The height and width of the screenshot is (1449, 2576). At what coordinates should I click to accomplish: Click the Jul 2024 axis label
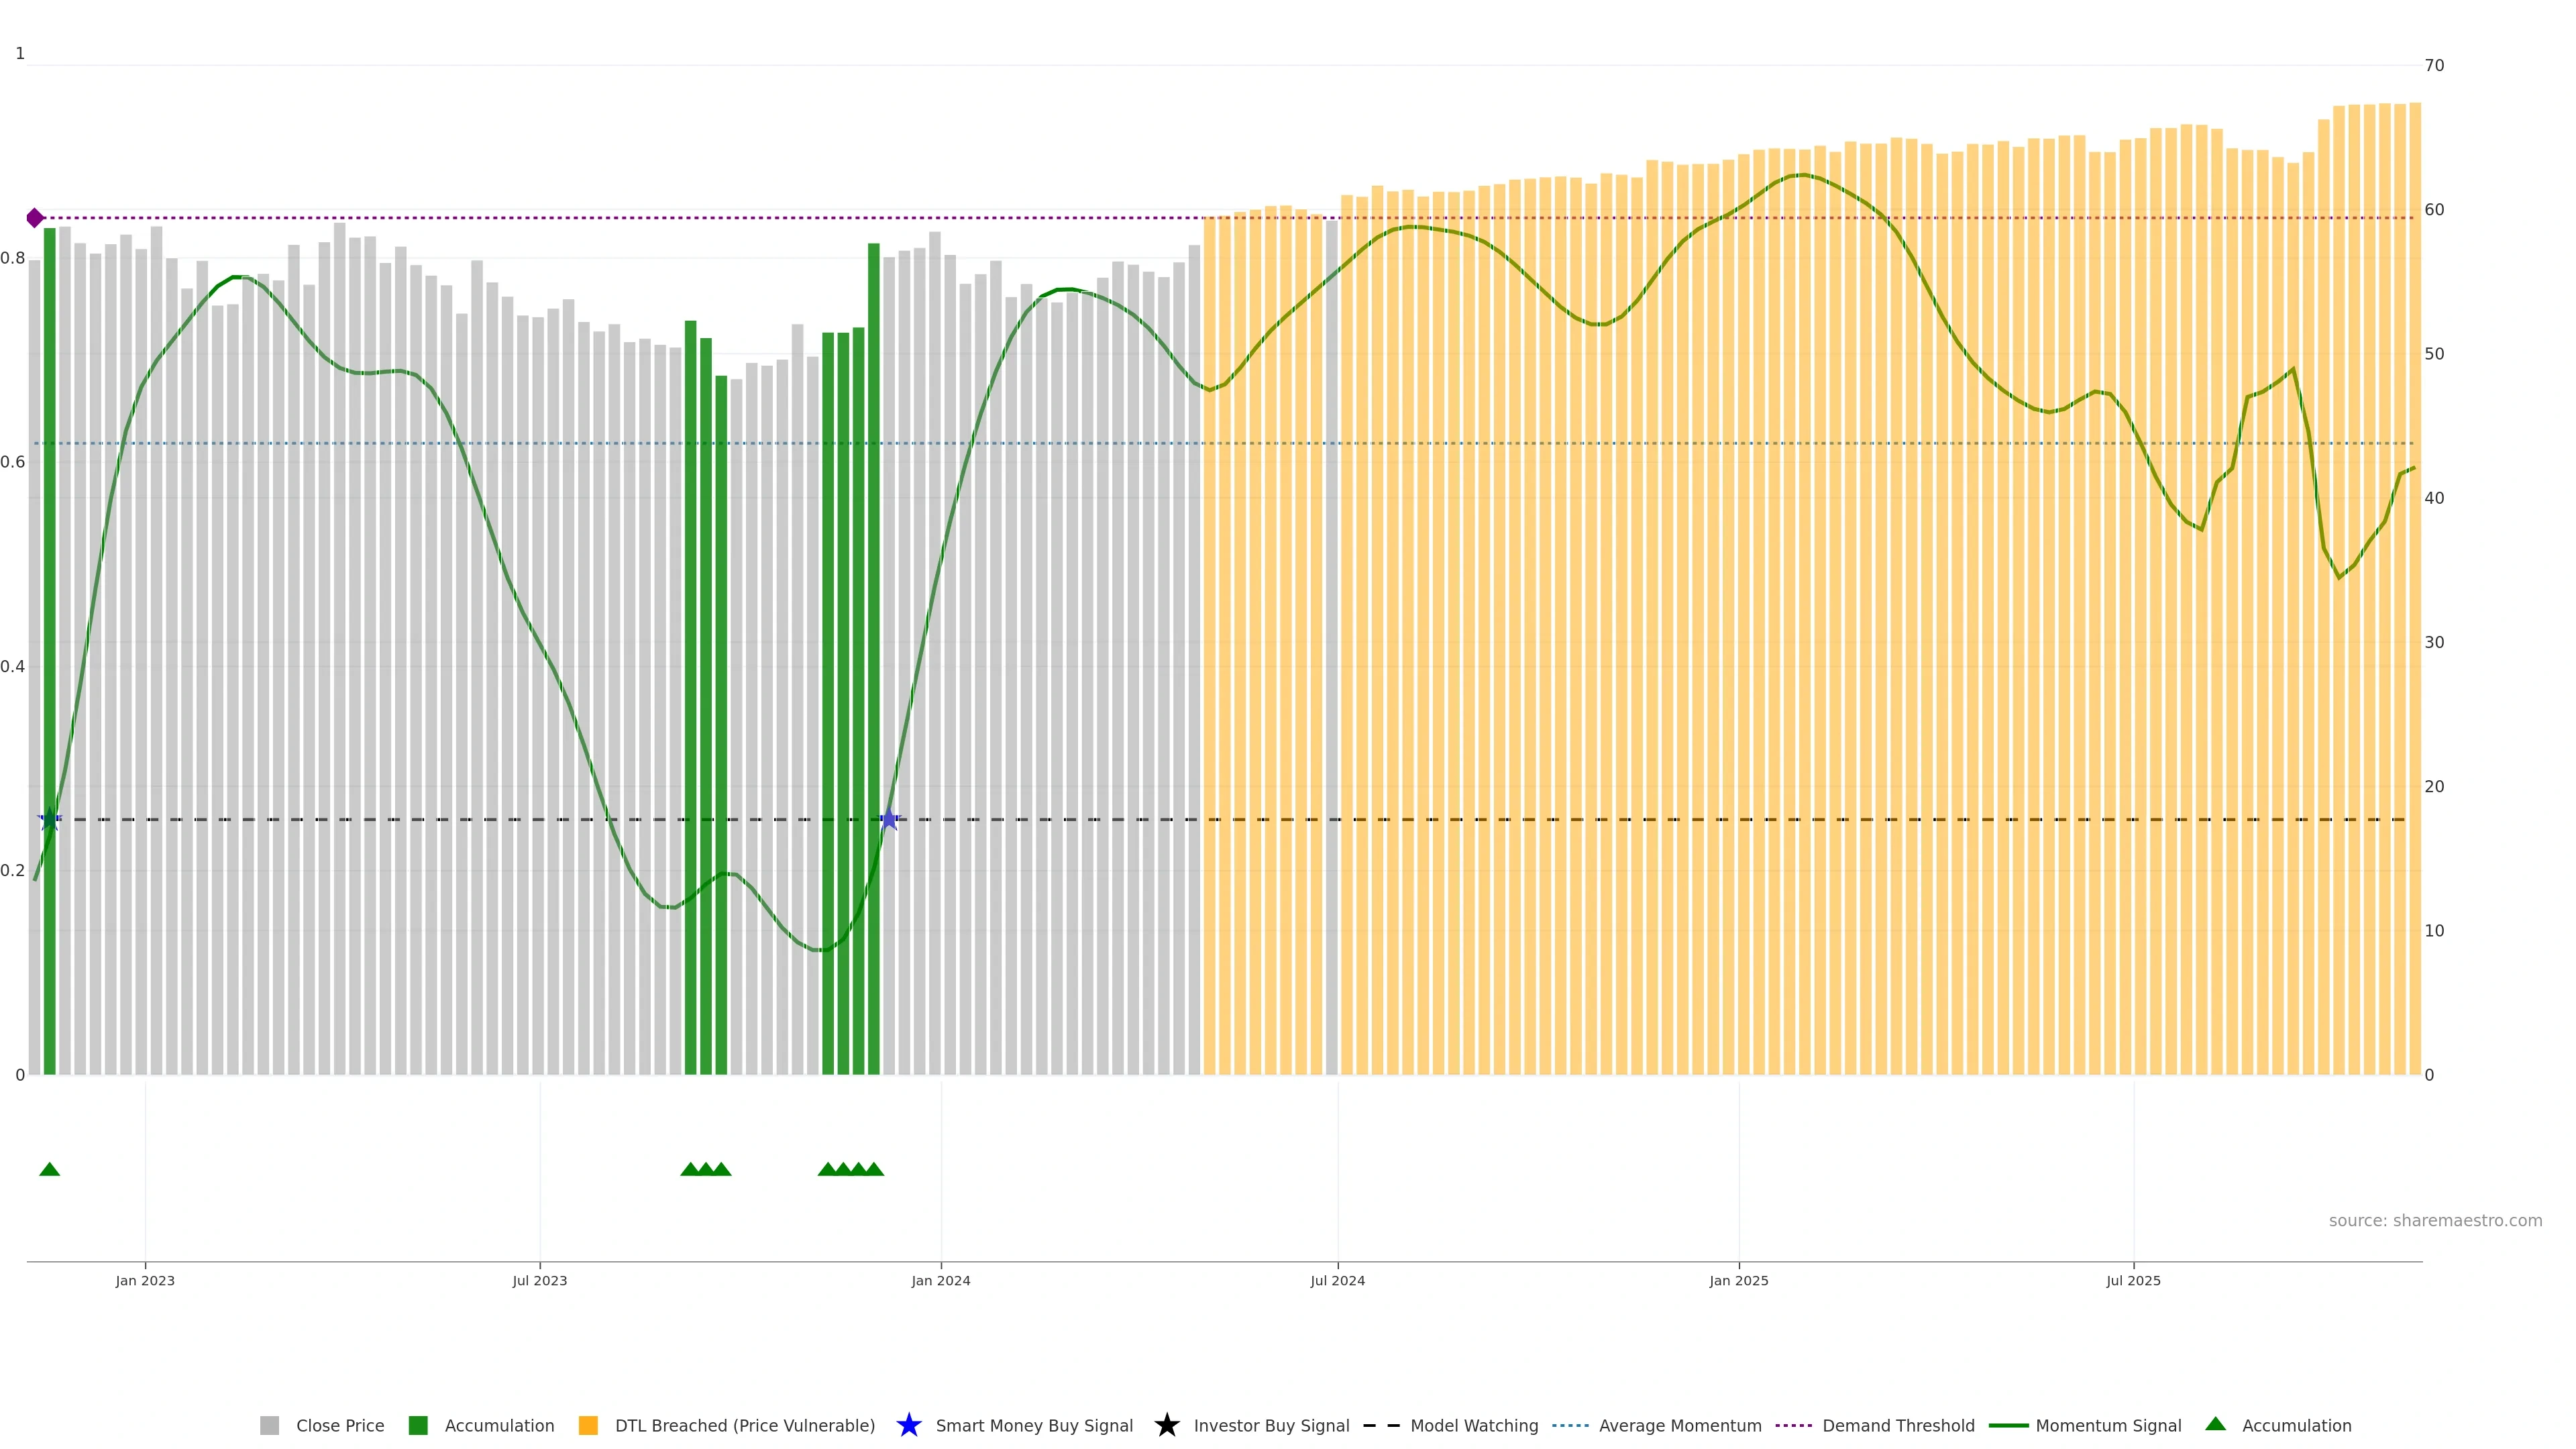tap(1337, 1280)
